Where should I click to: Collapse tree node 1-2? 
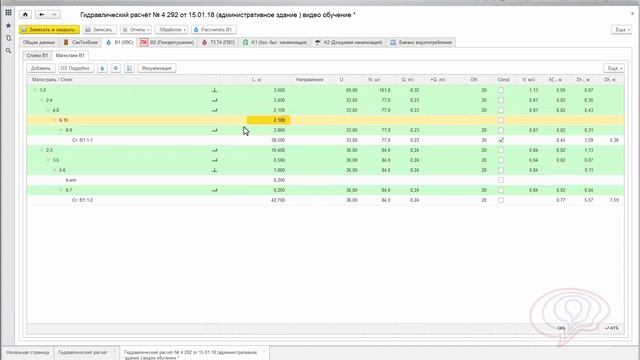coord(35,90)
